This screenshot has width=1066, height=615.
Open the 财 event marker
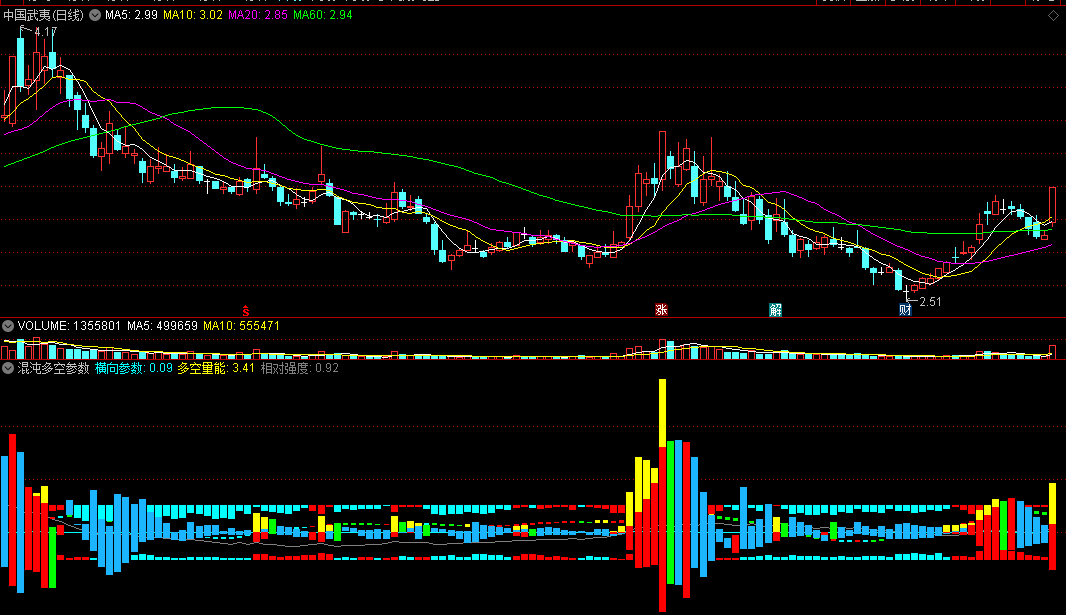905,310
